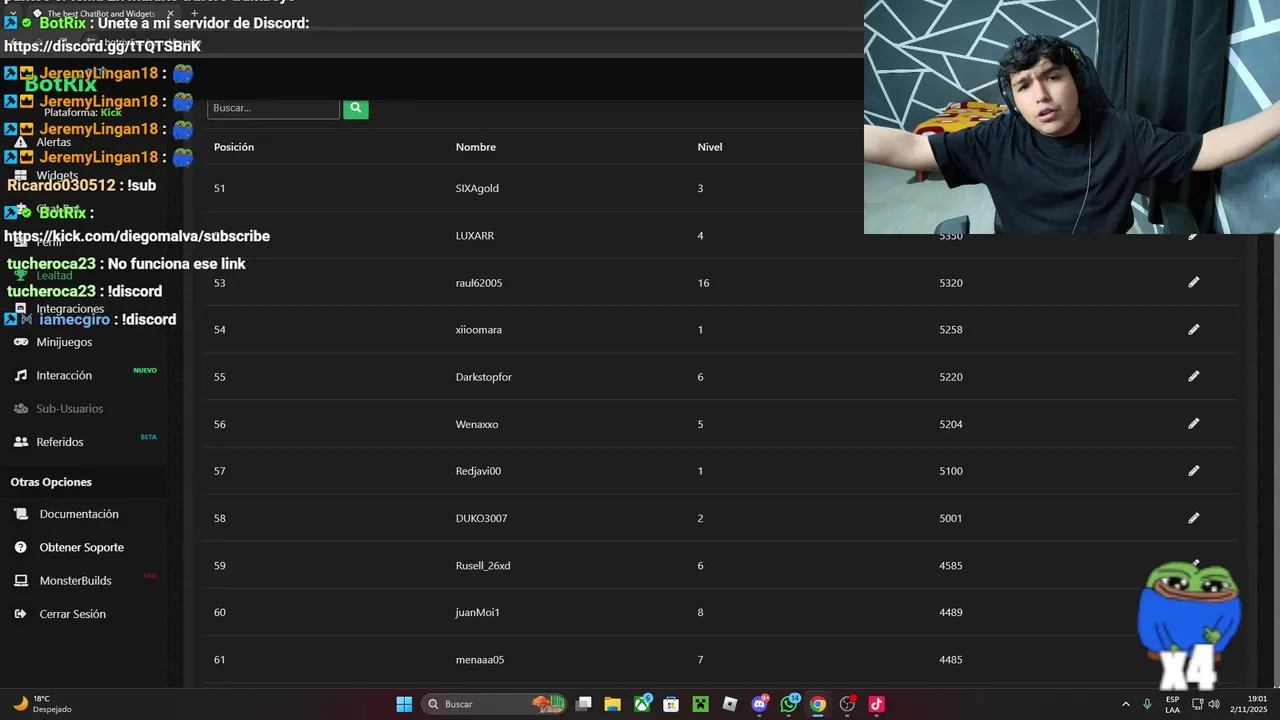Image resolution: width=1280 pixels, height=720 pixels.
Task: Open the edit pencil for Darkstopfor
Action: 1193,377
